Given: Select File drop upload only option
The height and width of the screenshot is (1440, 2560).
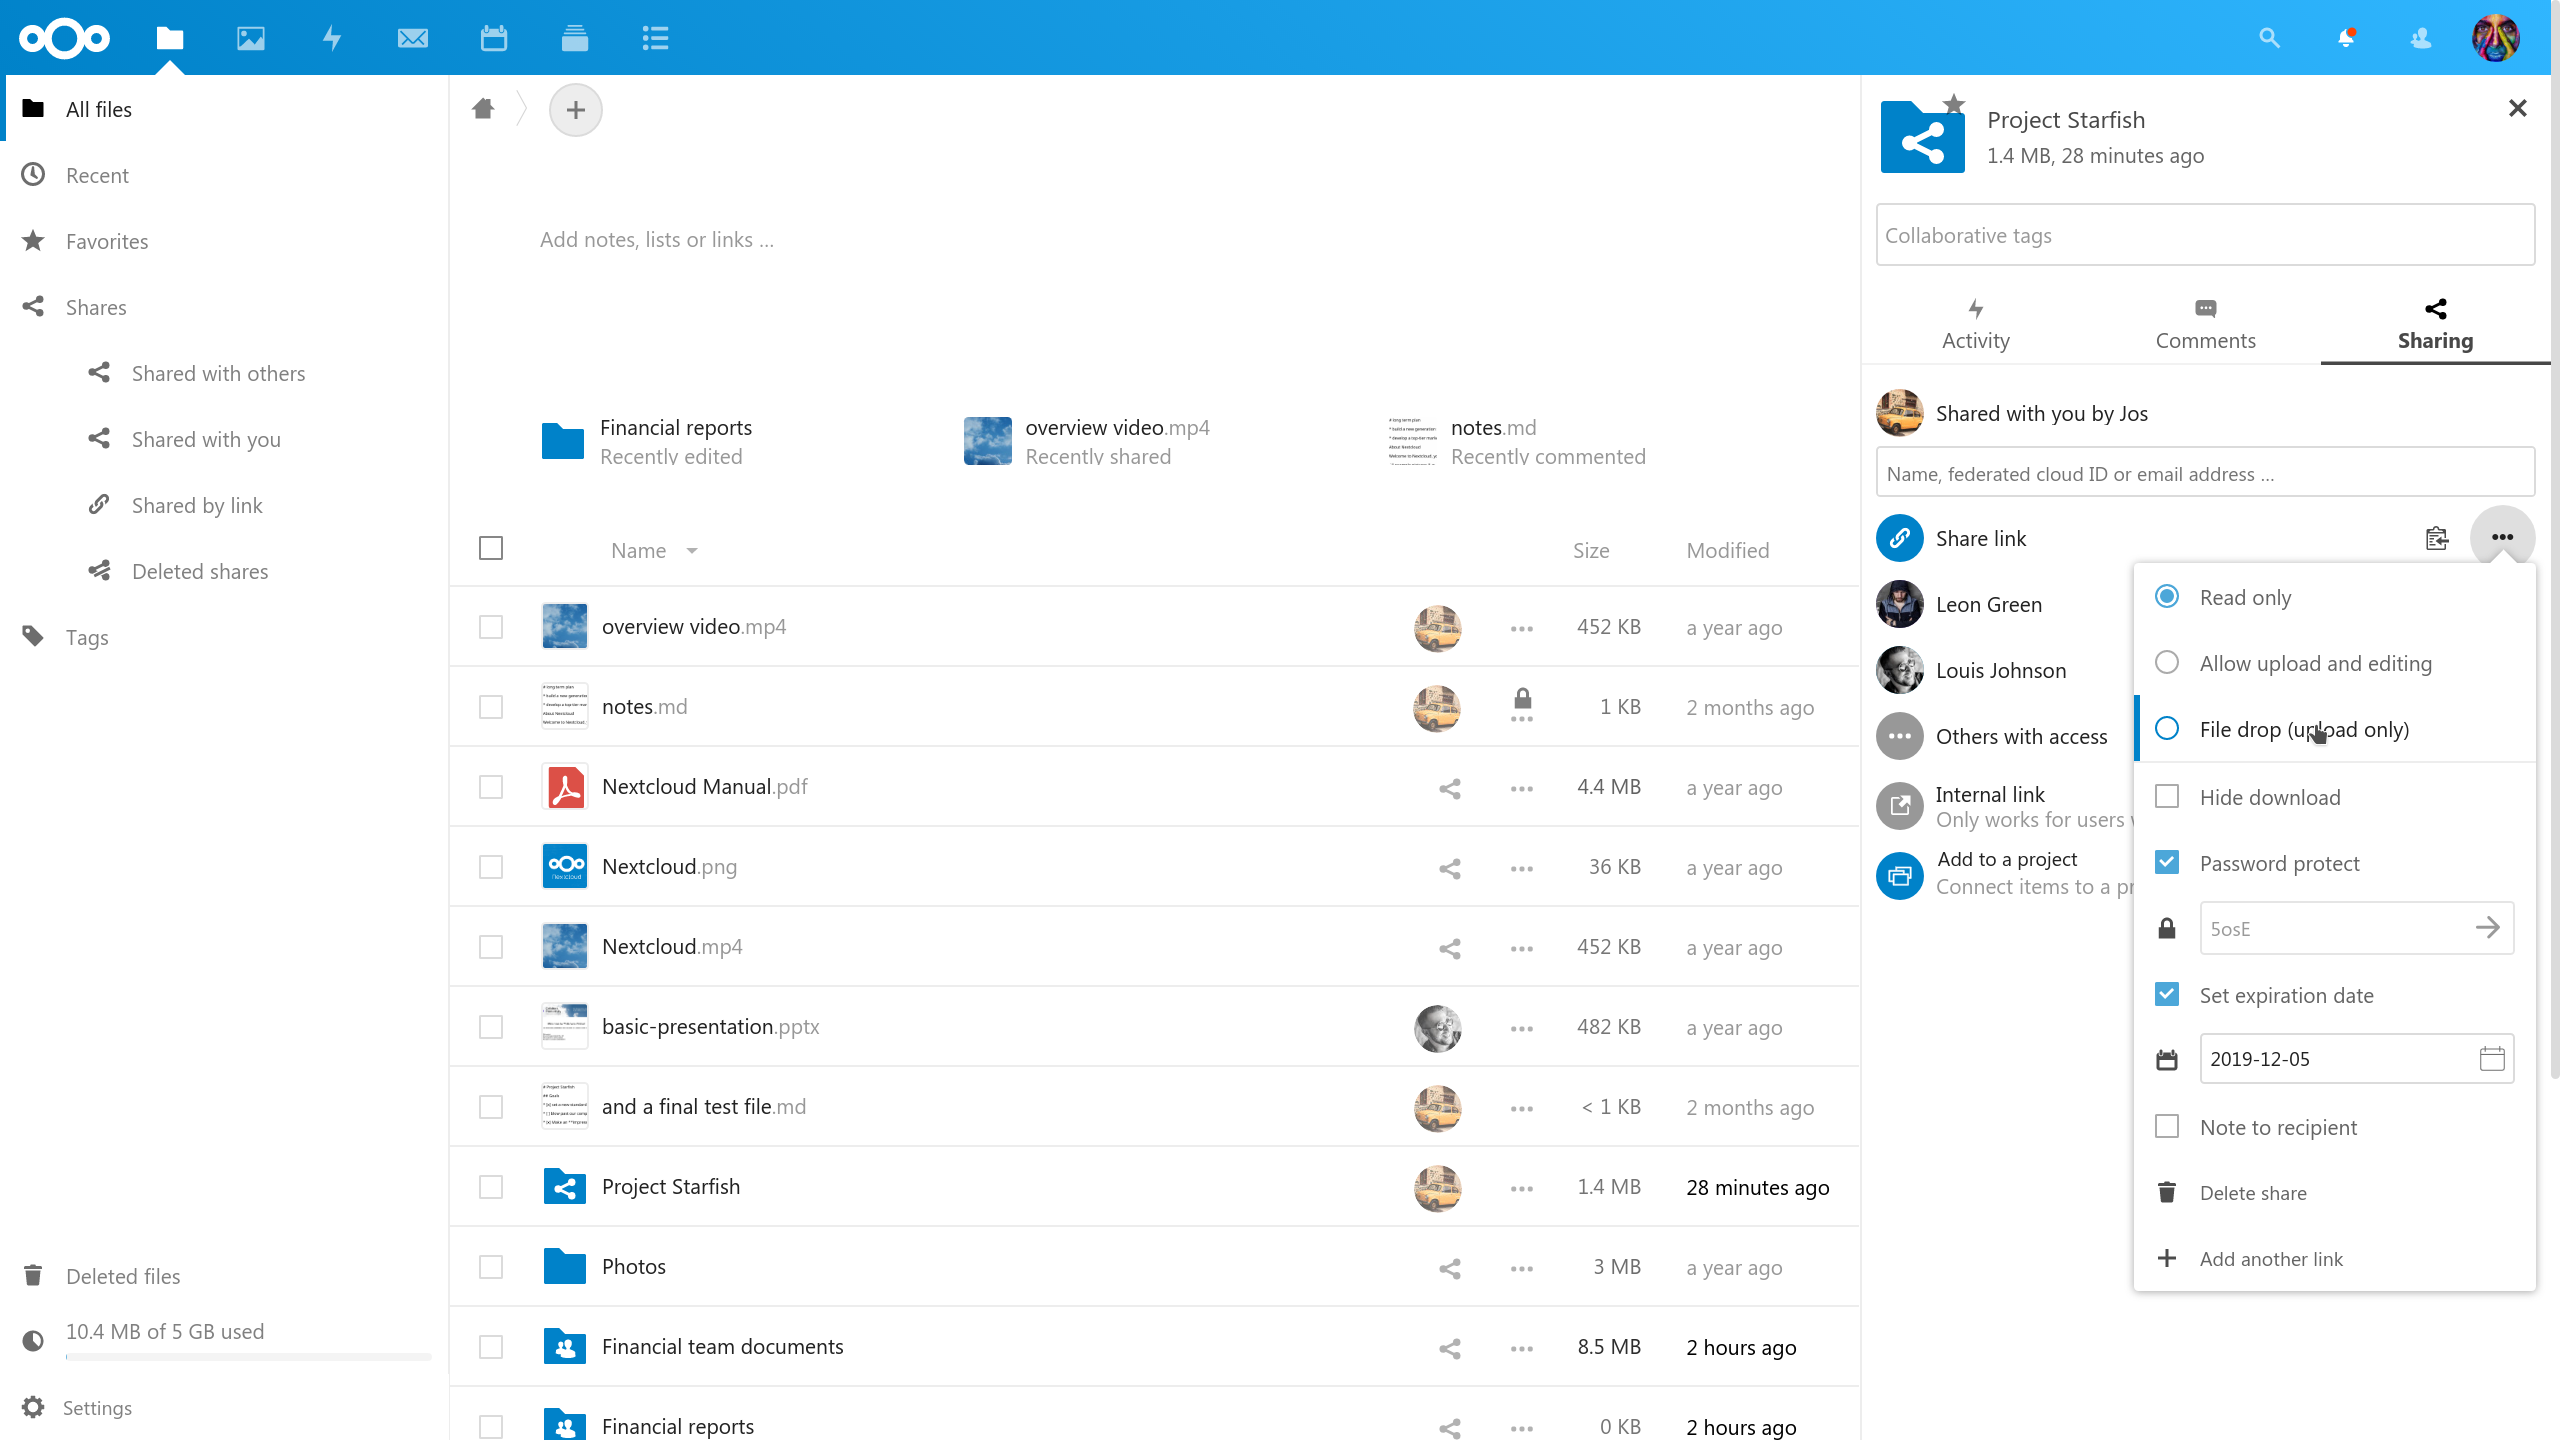Looking at the screenshot, I should [x=2168, y=730].
